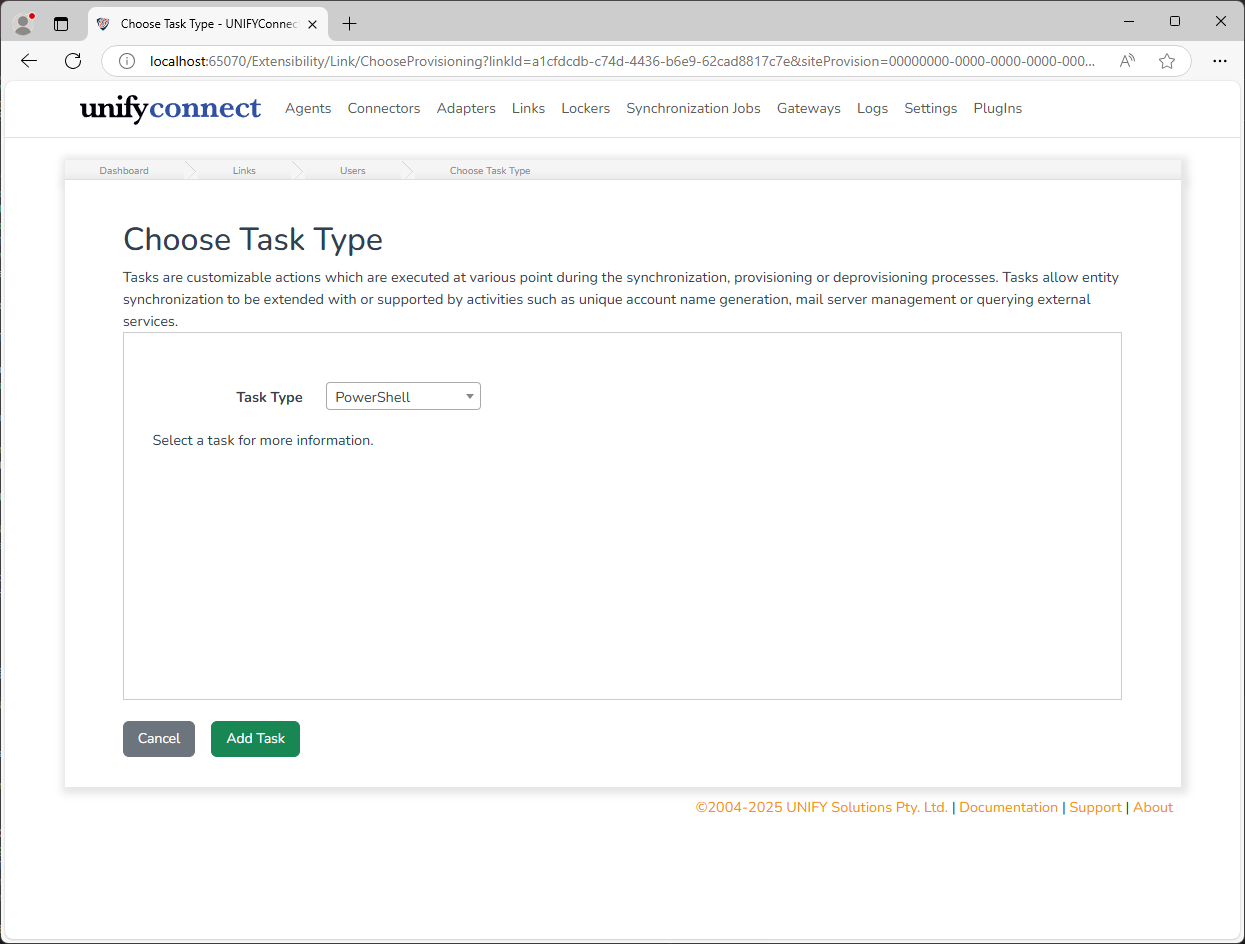Open the Links menu

coord(528,108)
